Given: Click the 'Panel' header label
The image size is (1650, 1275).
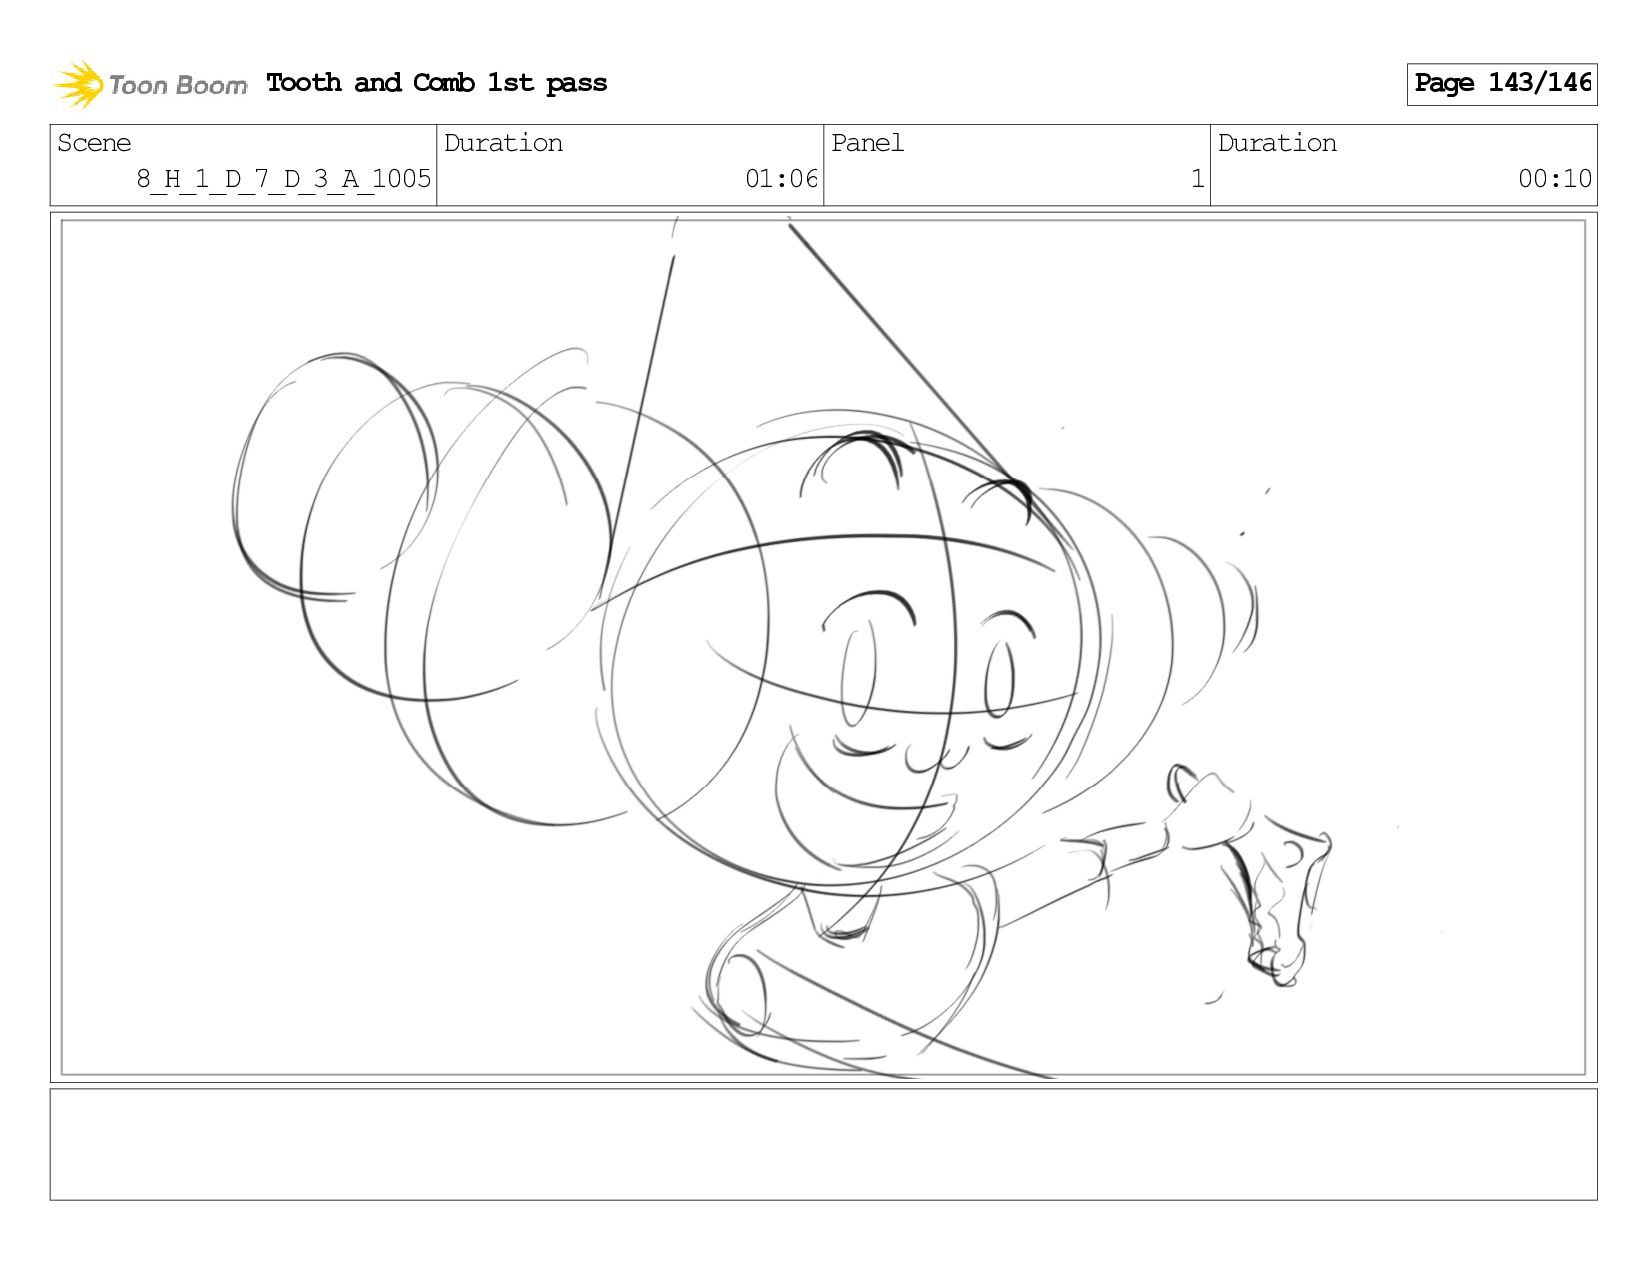Looking at the screenshot, I should (x=867, y=143).
